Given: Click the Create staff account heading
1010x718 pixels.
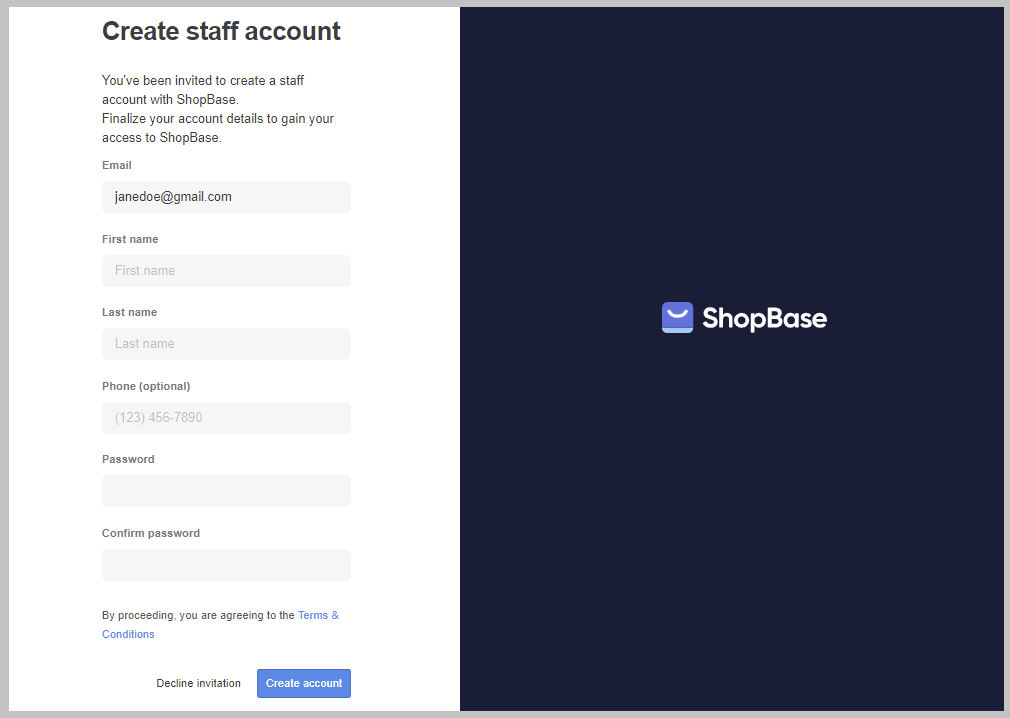Looking at the screenshot, I should click(x=221, y=31).
